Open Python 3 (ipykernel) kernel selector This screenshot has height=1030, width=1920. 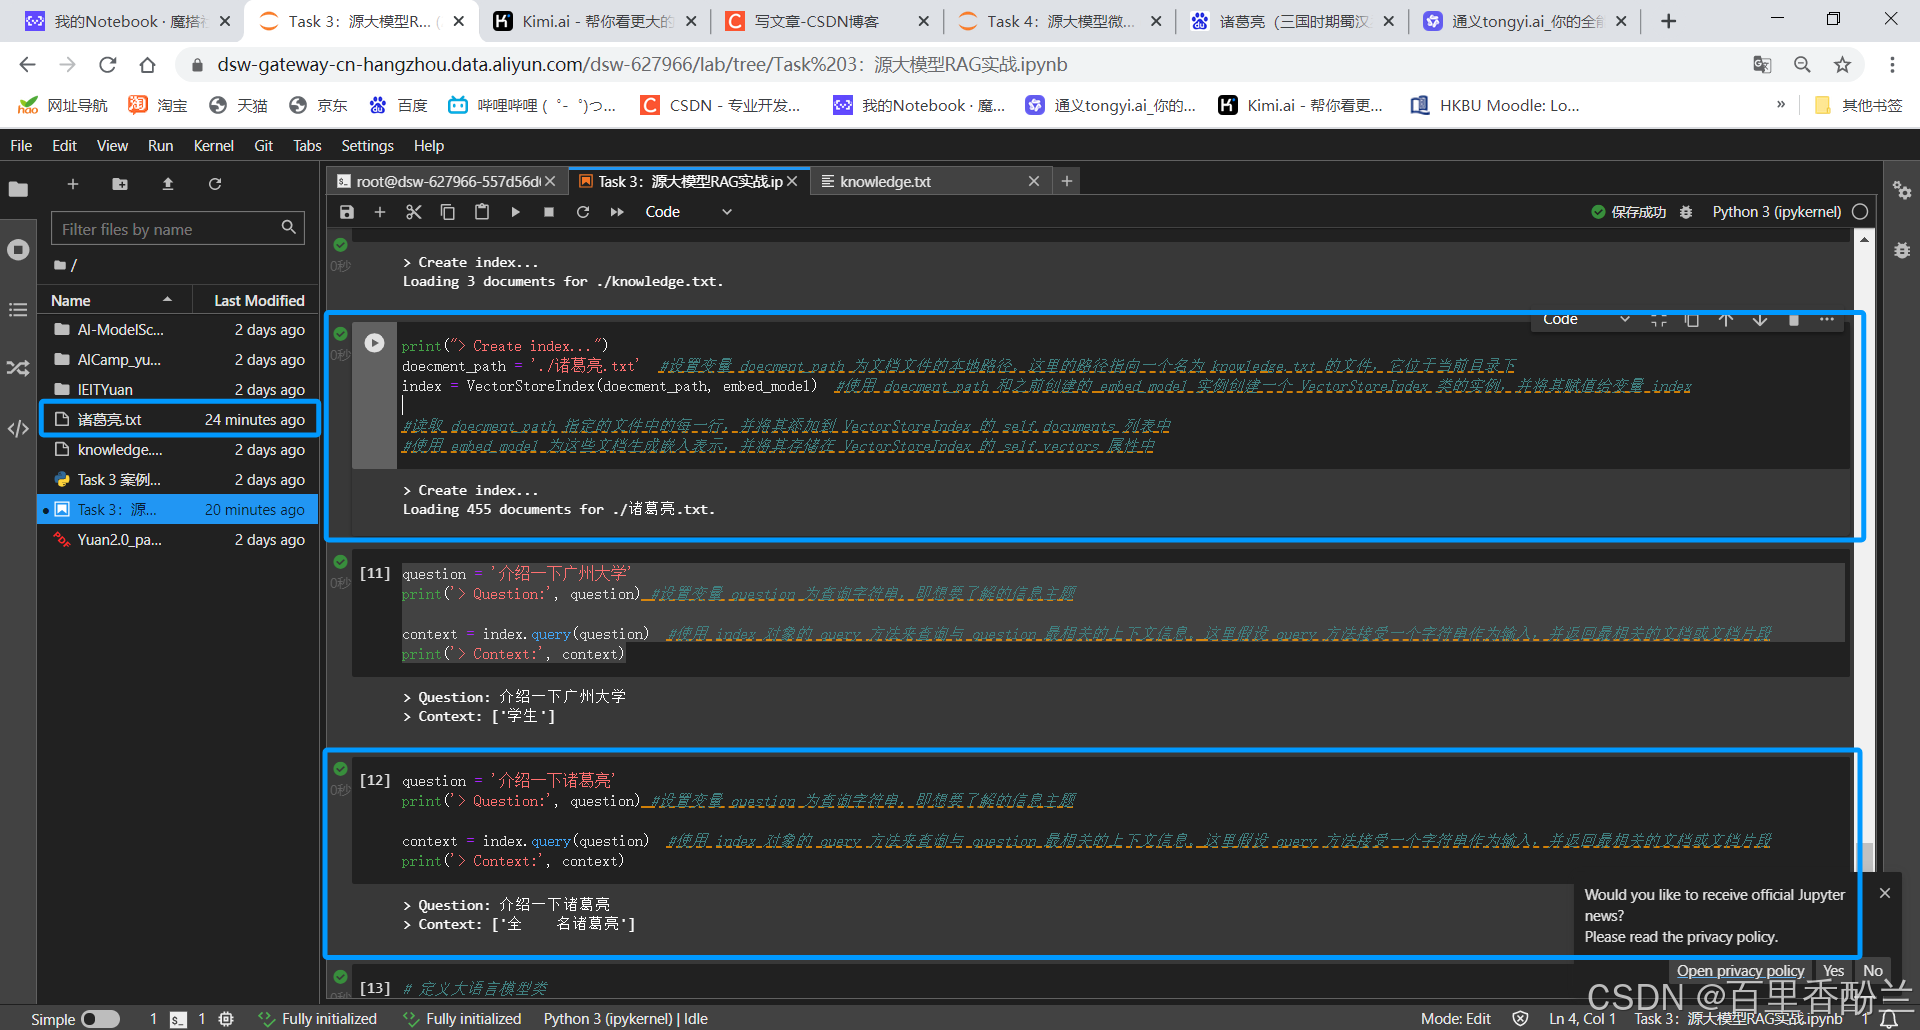coord(1776,212)
